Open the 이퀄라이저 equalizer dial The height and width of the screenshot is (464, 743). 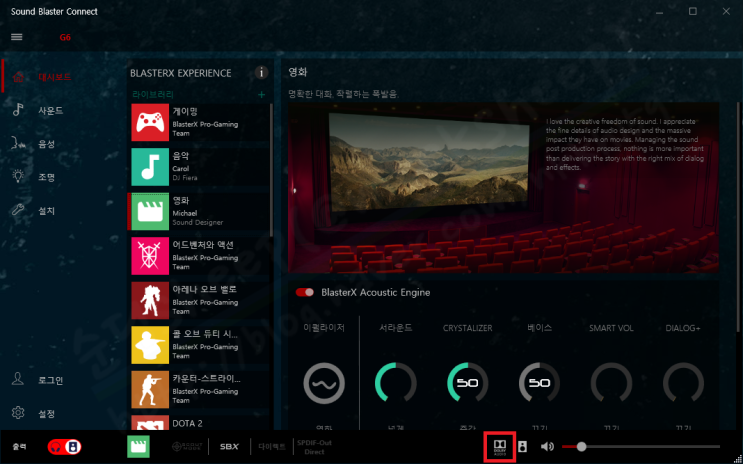coord(324,383)
